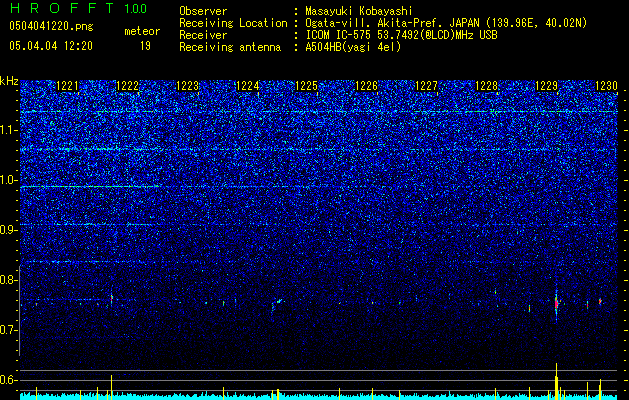Click the kHz axis unit label
Image resolution: width=629 pixels, height=400 pixels.
click(x=9, y=81)
